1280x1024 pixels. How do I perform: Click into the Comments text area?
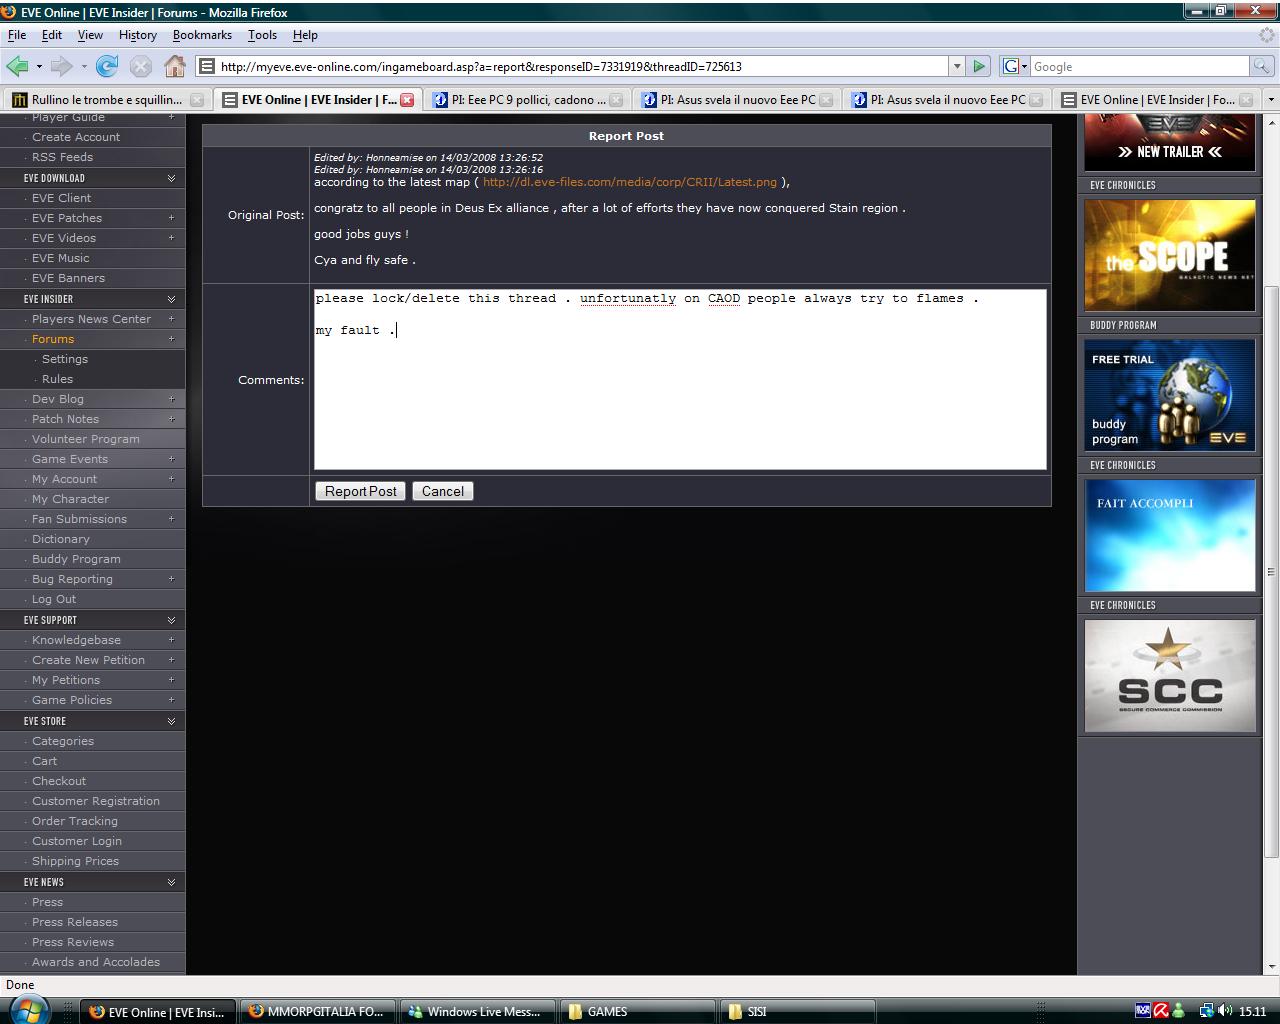[680, 380]
